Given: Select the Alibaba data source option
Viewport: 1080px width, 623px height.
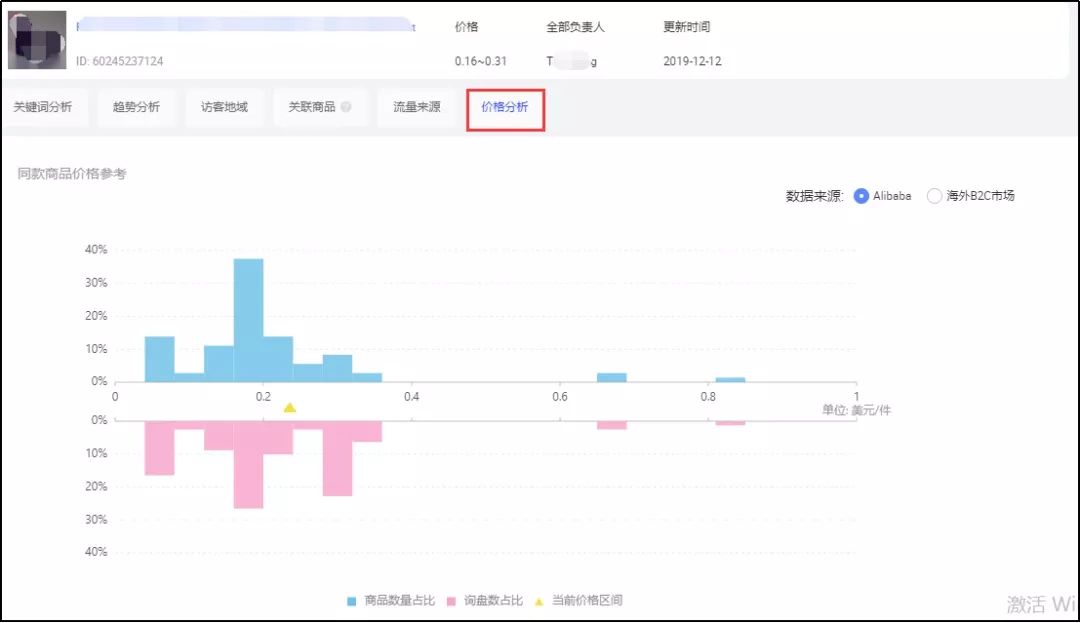Looking at the screenshot, I should click(x=860, y=196).
